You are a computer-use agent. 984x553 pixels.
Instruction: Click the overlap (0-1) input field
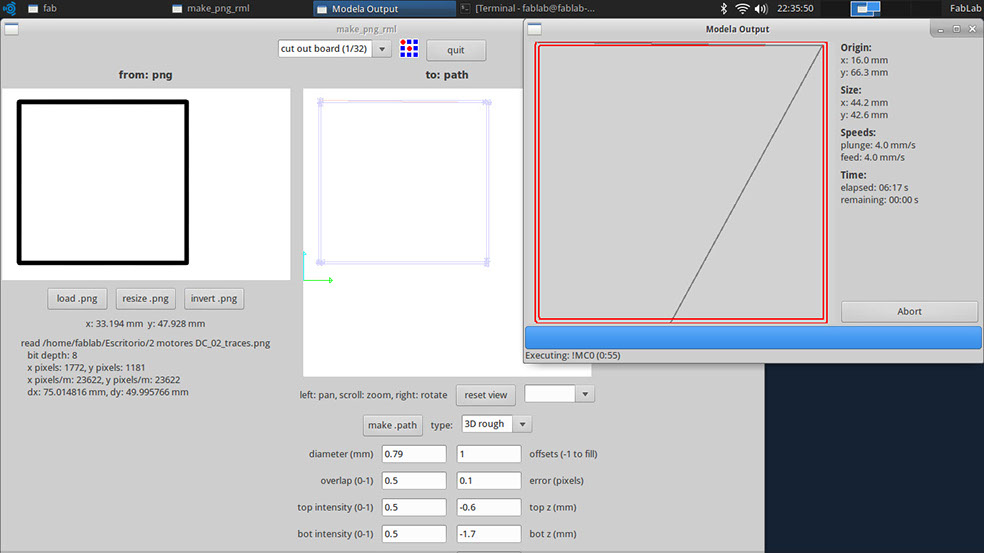pos(414,481)
